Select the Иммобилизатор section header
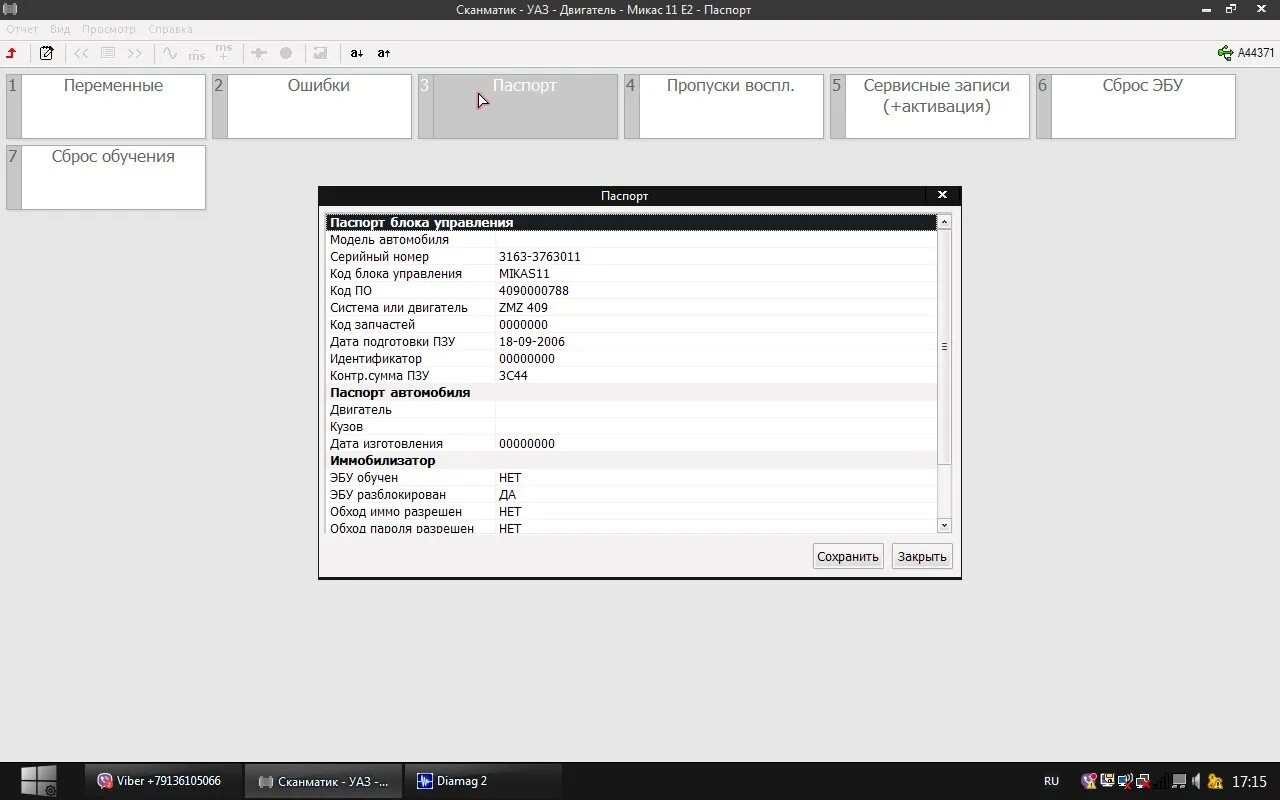1280x800 pixels. coord(632,461)
